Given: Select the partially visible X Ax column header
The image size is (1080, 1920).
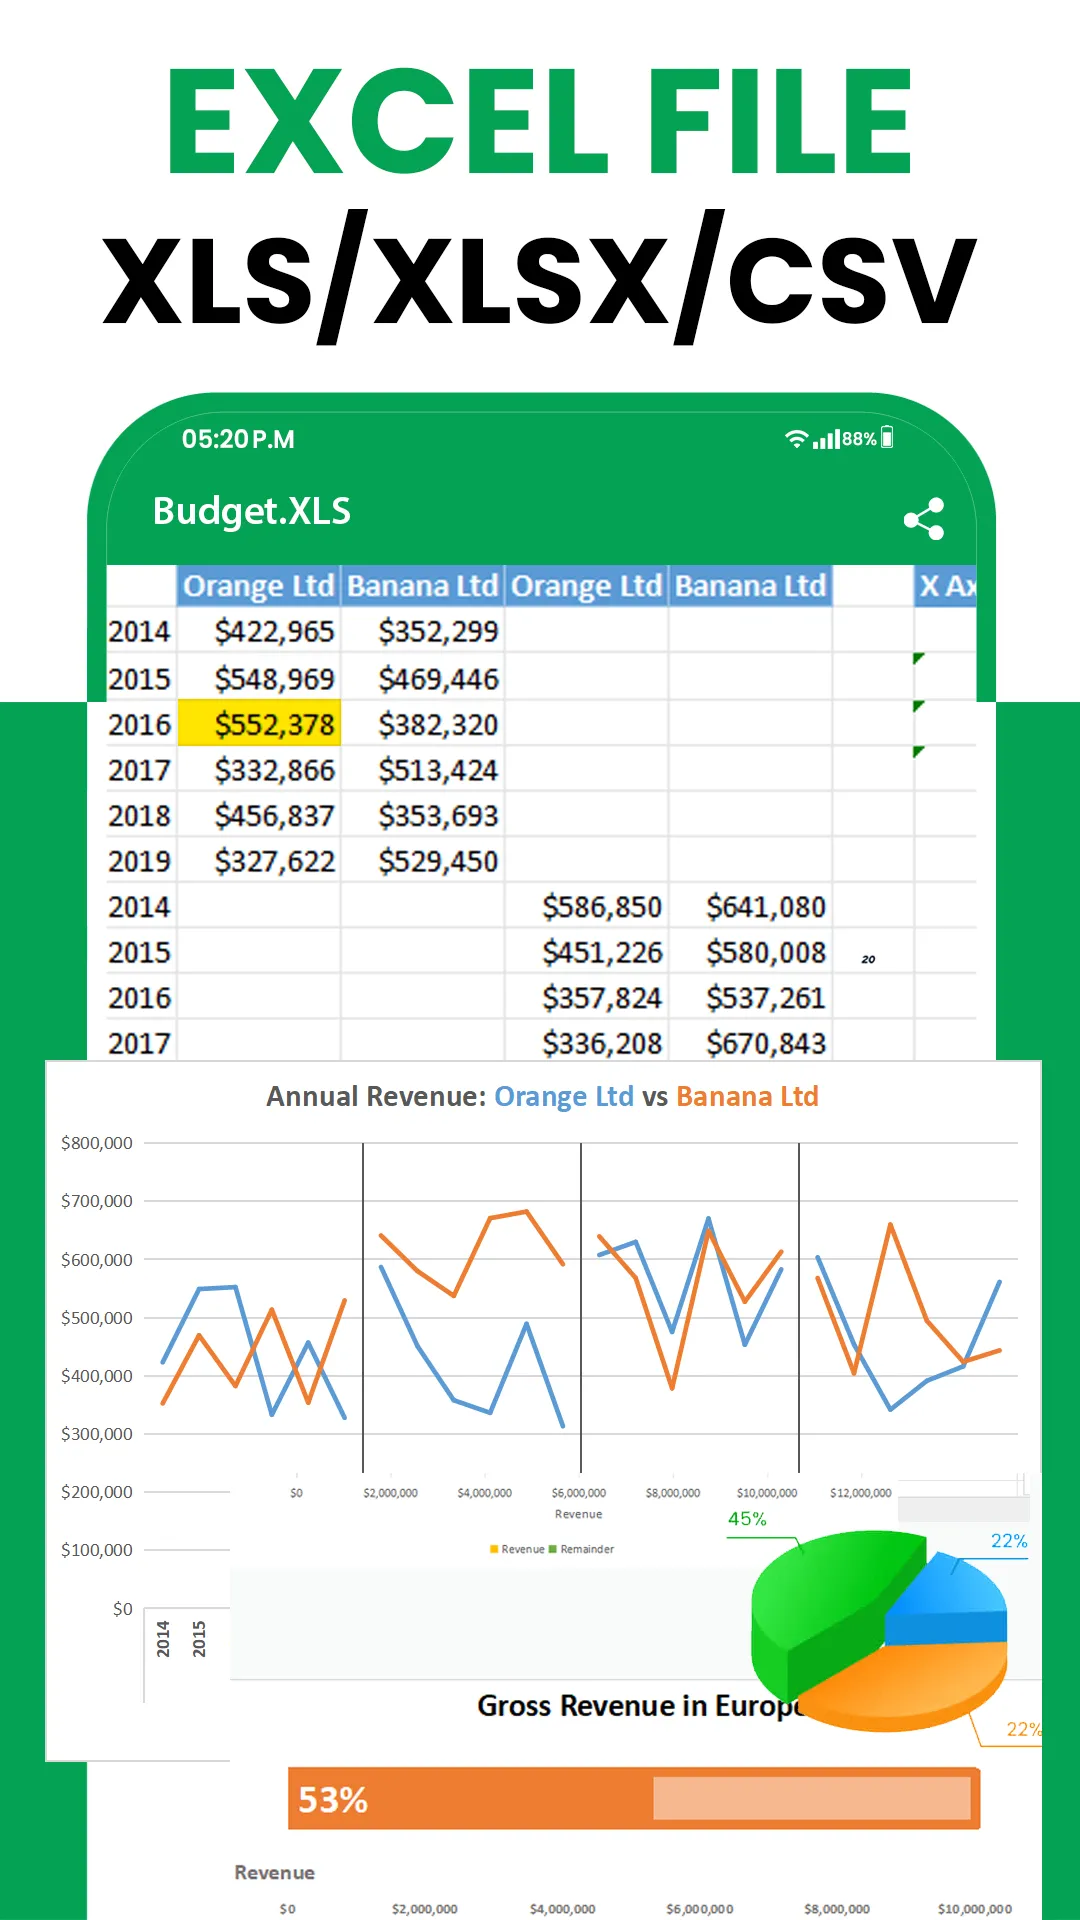Looking at the screenshot, I should coord(945,586).
